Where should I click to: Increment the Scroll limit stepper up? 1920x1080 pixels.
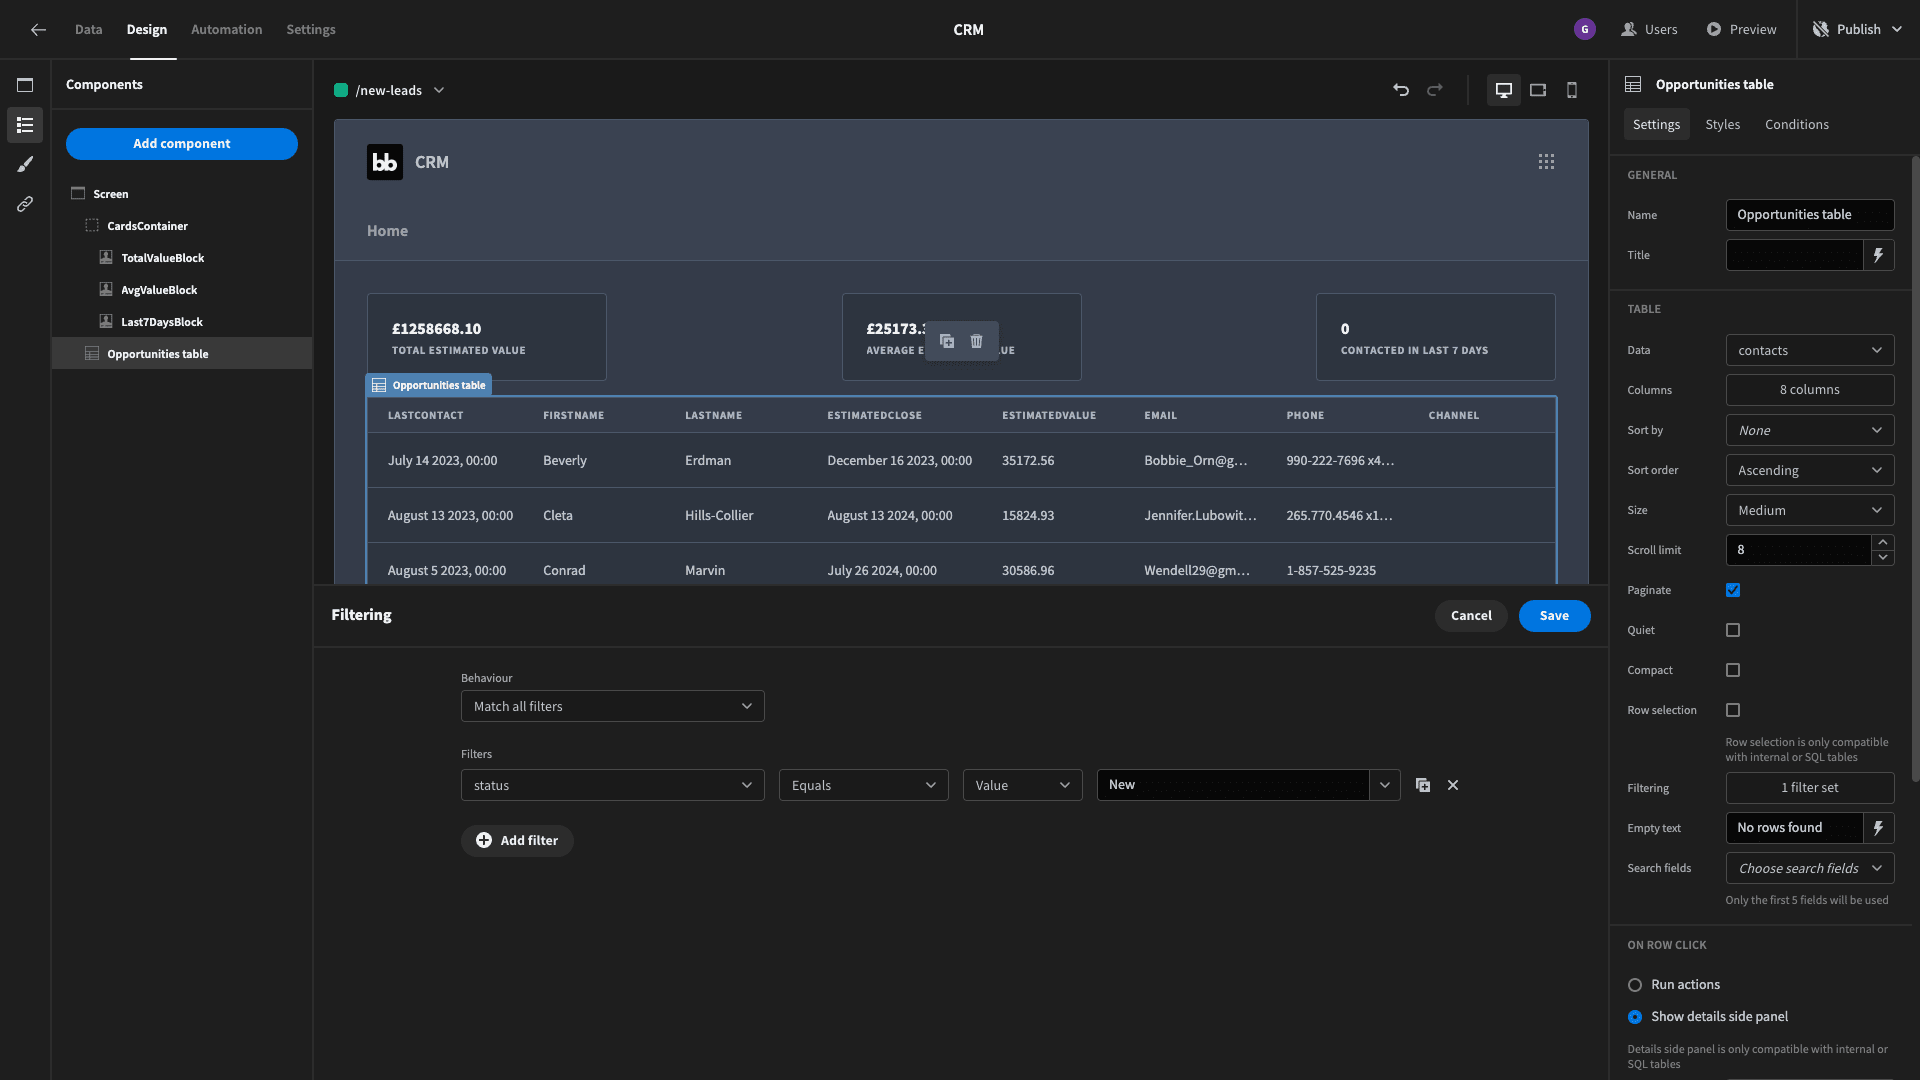1883,542
